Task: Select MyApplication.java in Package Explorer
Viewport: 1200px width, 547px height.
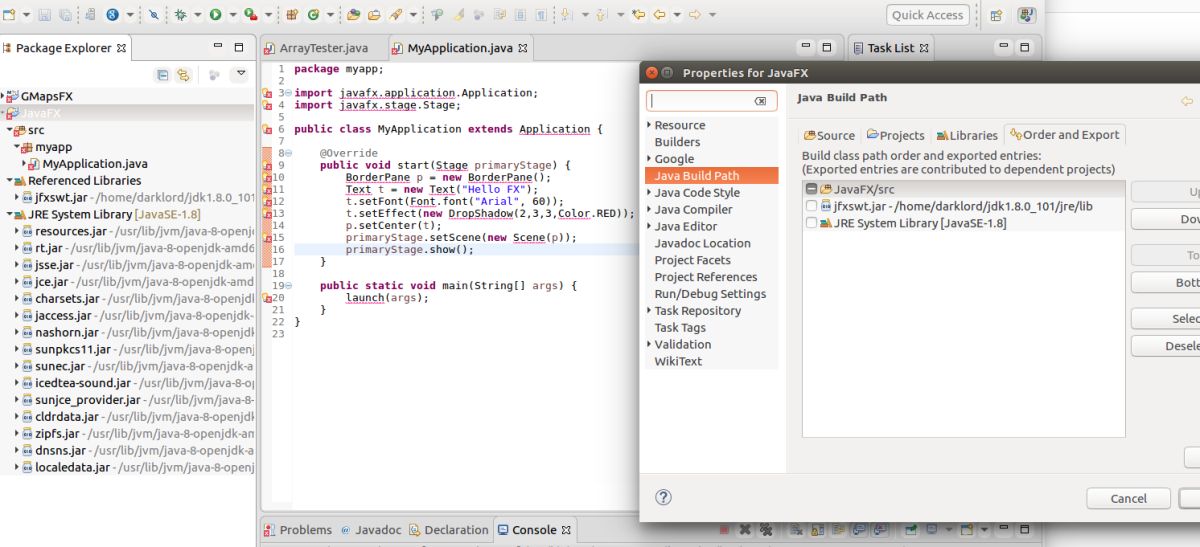Action: (95, 164)
